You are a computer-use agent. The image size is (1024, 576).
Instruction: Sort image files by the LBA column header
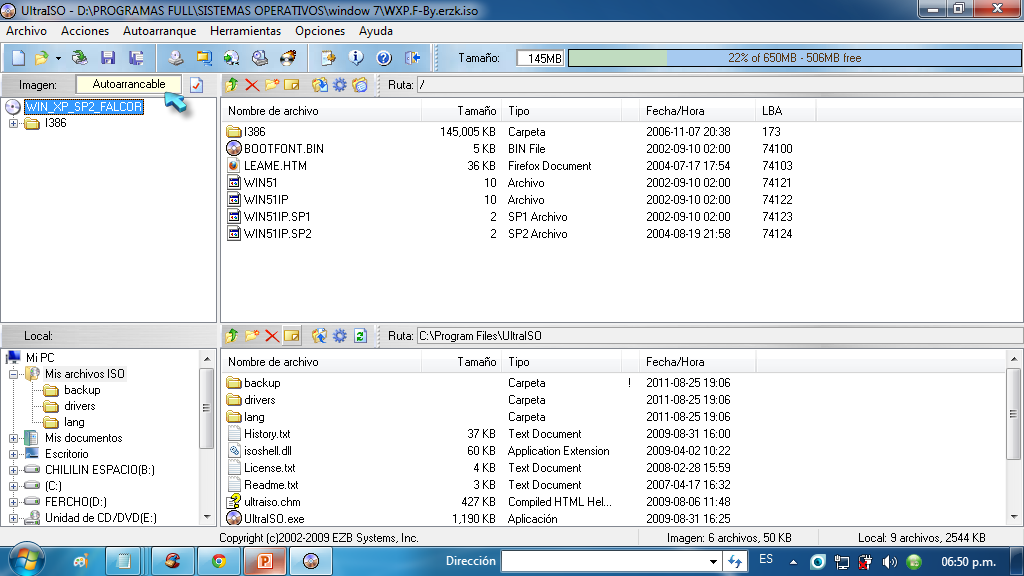point(786,111)
